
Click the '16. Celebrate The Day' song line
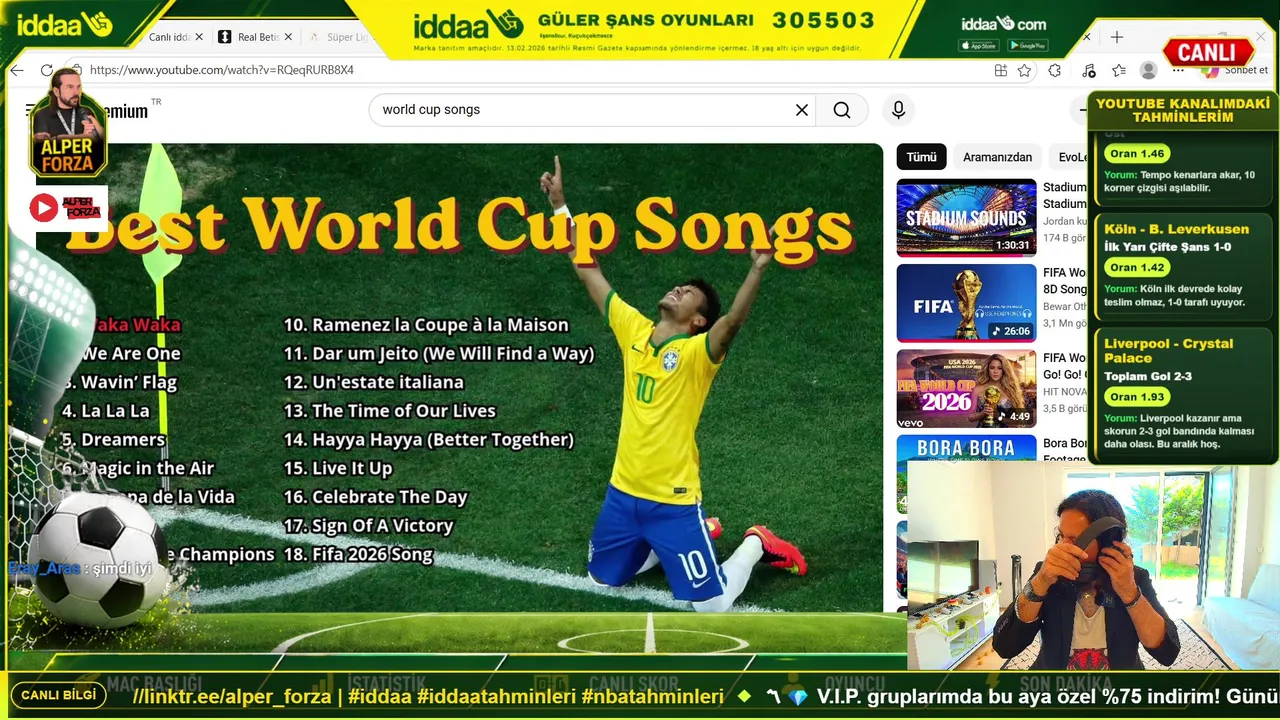(376, 497)
